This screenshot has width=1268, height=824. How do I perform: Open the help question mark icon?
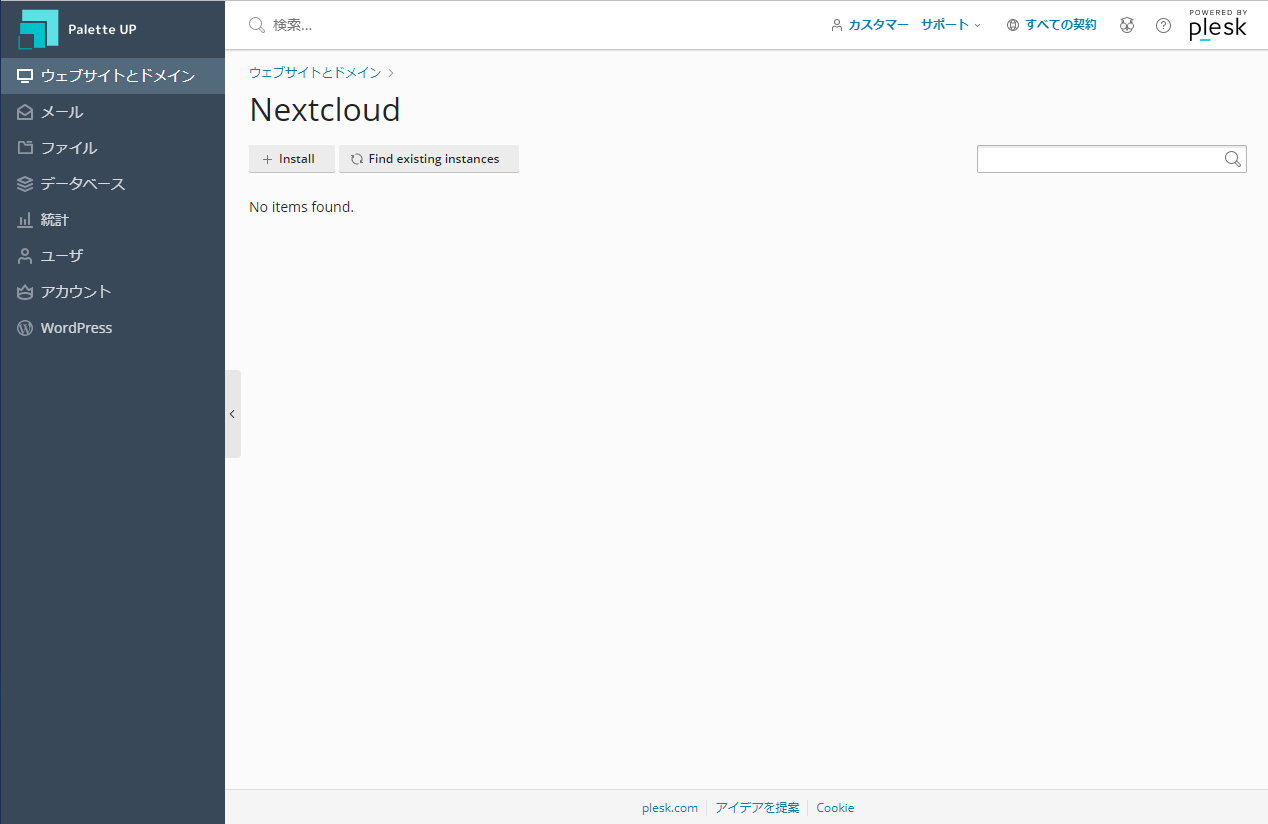click(1163, 25)
